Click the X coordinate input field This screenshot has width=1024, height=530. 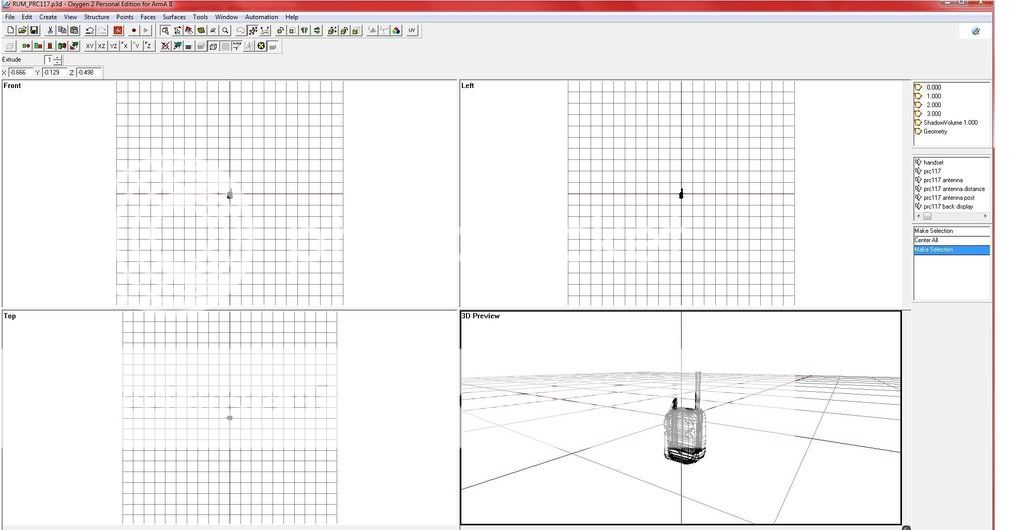[20, 73]
